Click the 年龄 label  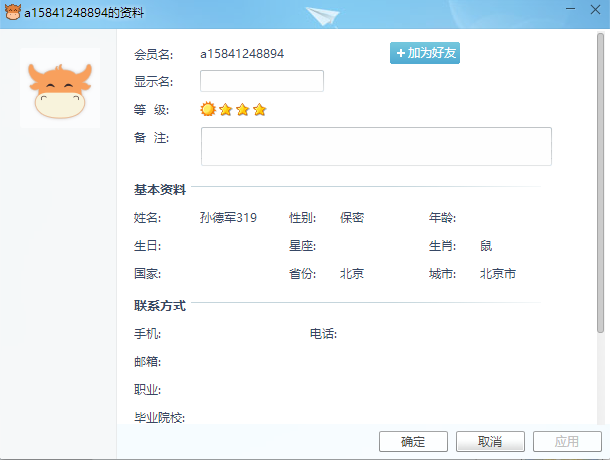[x=442, y=217]
